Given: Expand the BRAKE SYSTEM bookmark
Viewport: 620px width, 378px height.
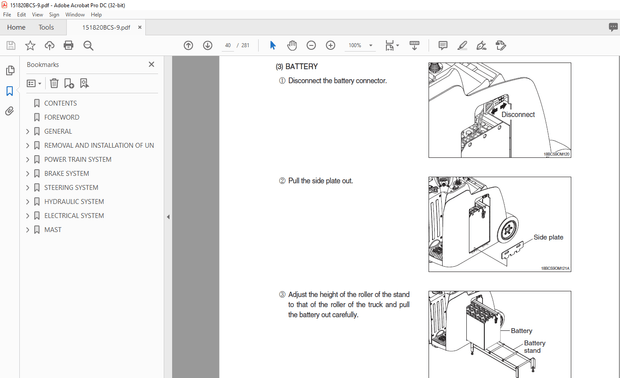Looking at the screenshot, I should (27, 174).
